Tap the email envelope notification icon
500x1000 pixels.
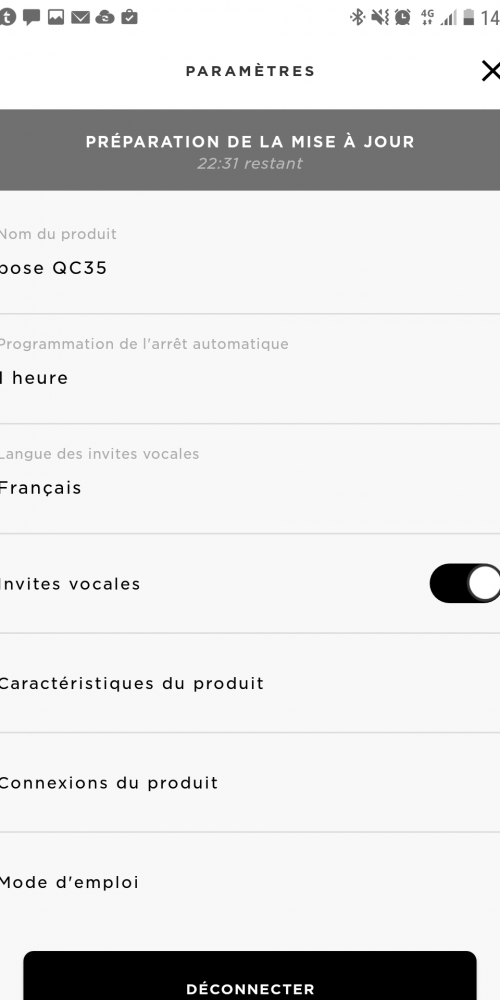[80, 17]
